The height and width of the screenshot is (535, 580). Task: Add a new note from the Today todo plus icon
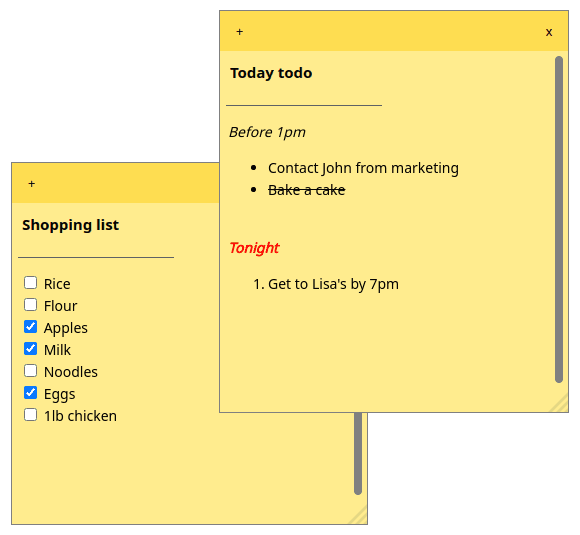[239, 32]
